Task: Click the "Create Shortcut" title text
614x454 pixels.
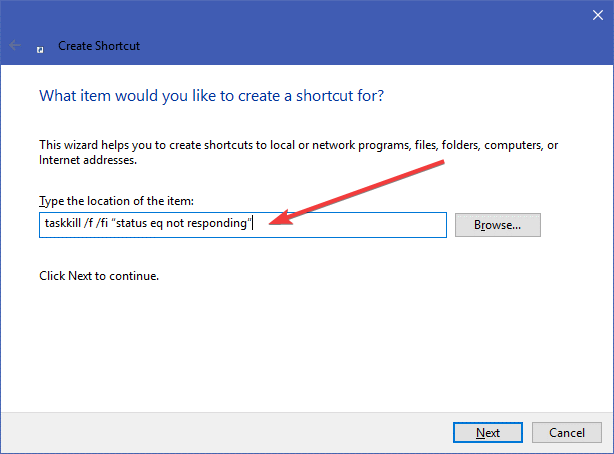Action: 98,46
